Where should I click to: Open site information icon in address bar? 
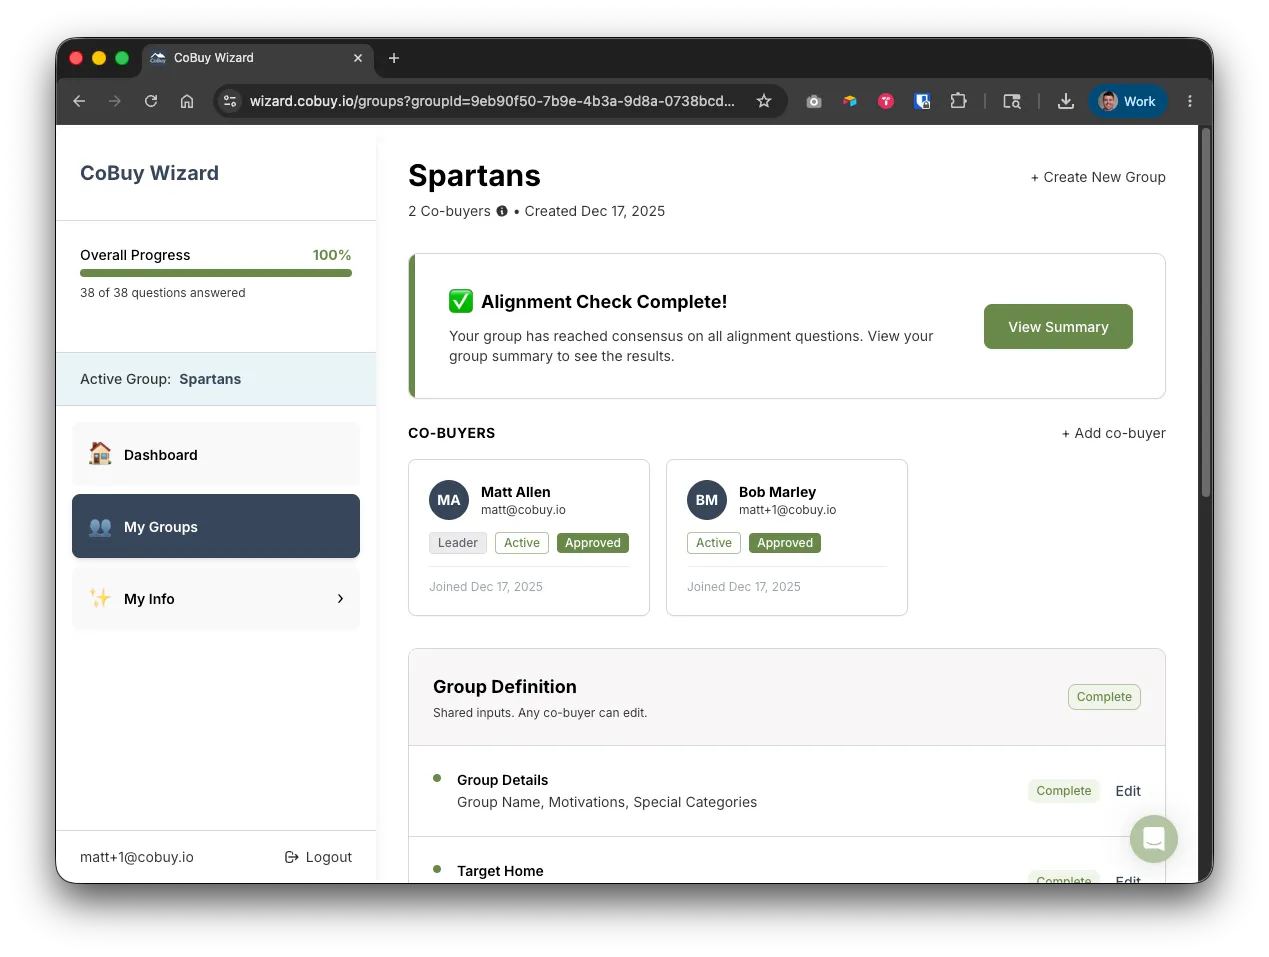(x=230, y=101)
